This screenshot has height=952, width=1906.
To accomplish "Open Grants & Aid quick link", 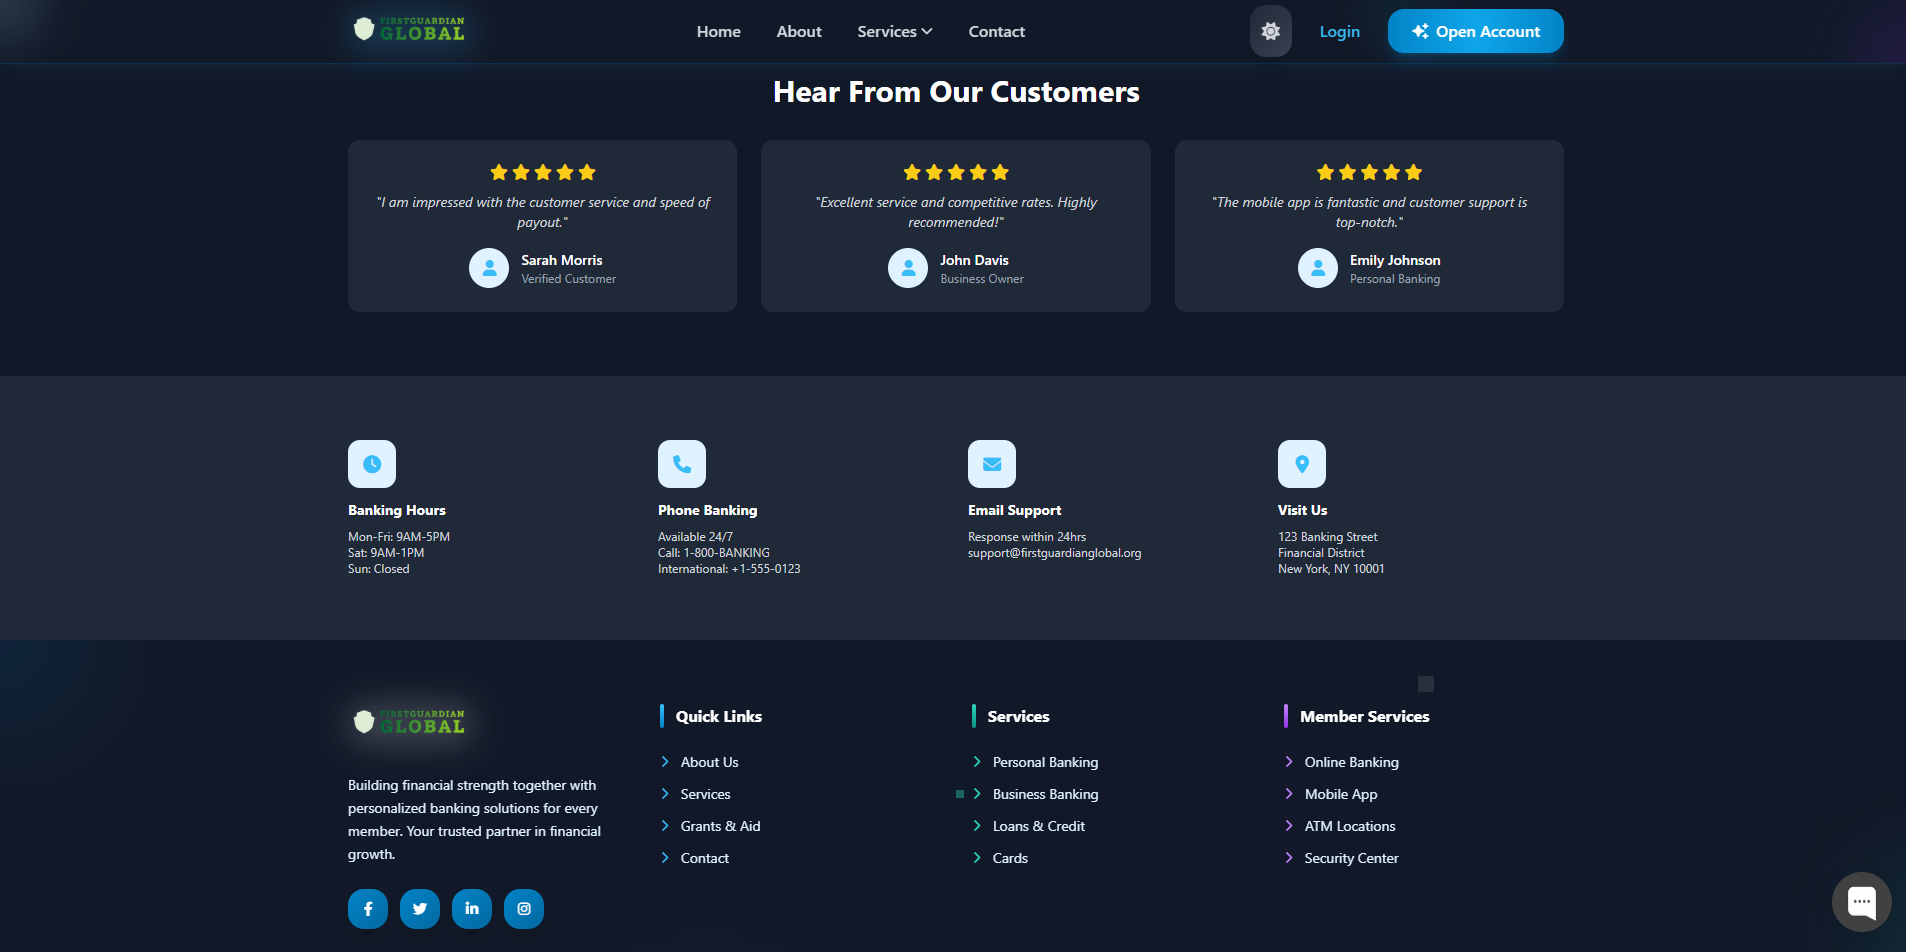I will (x=720, y=826).
